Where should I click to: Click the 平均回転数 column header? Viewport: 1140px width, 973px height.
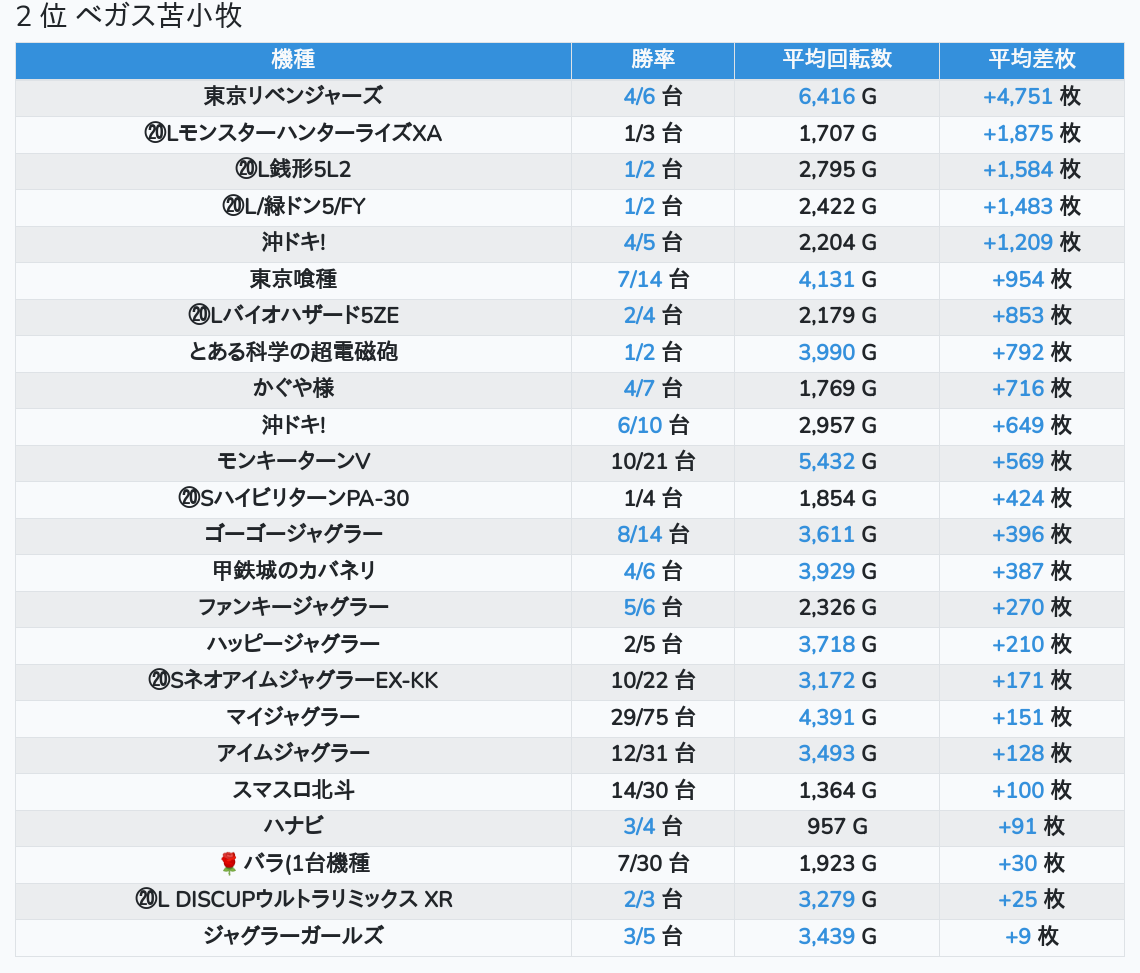[836, 60]
